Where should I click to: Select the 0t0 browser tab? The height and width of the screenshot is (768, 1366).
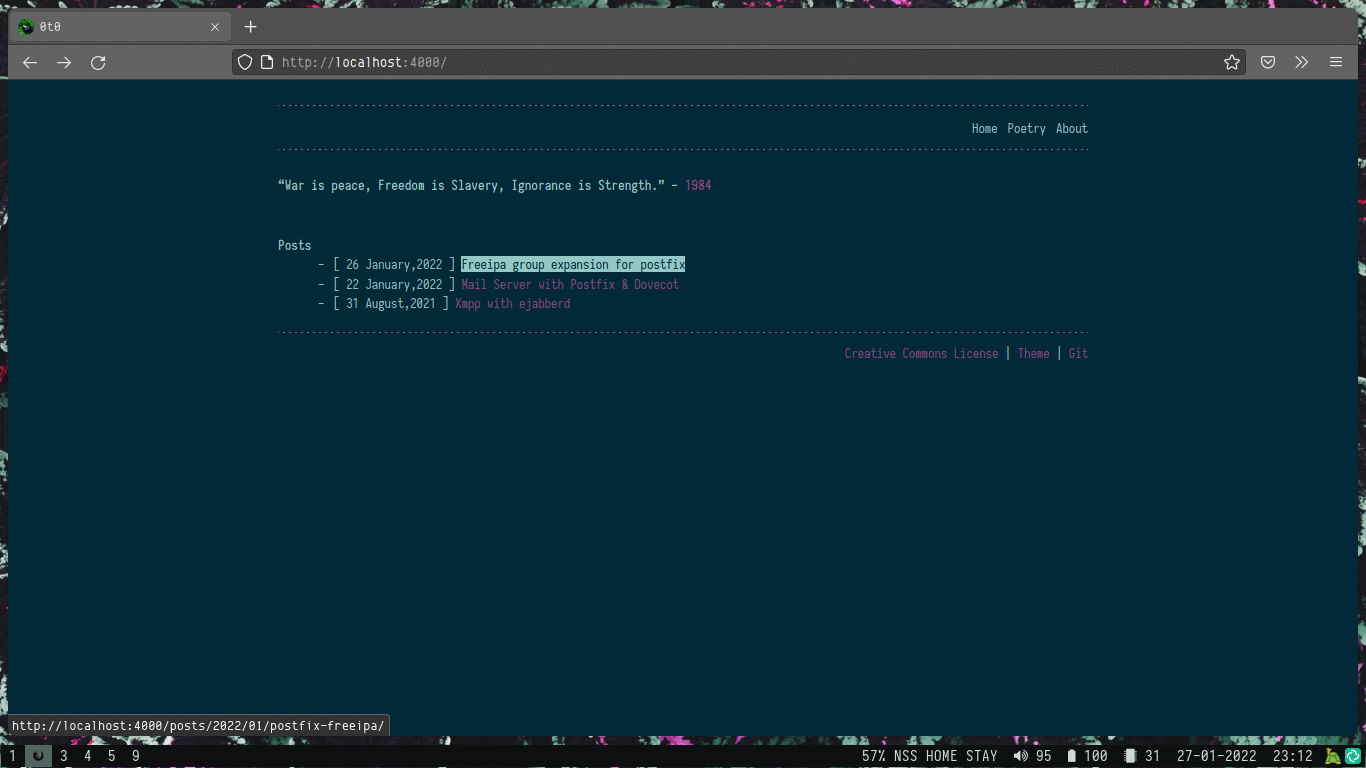[118, 27]
